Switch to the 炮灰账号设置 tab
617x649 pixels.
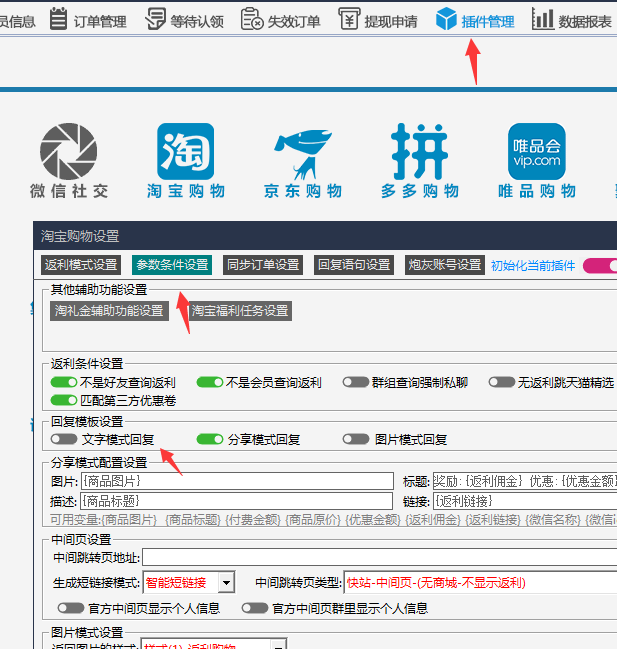(x=445, y=265)
